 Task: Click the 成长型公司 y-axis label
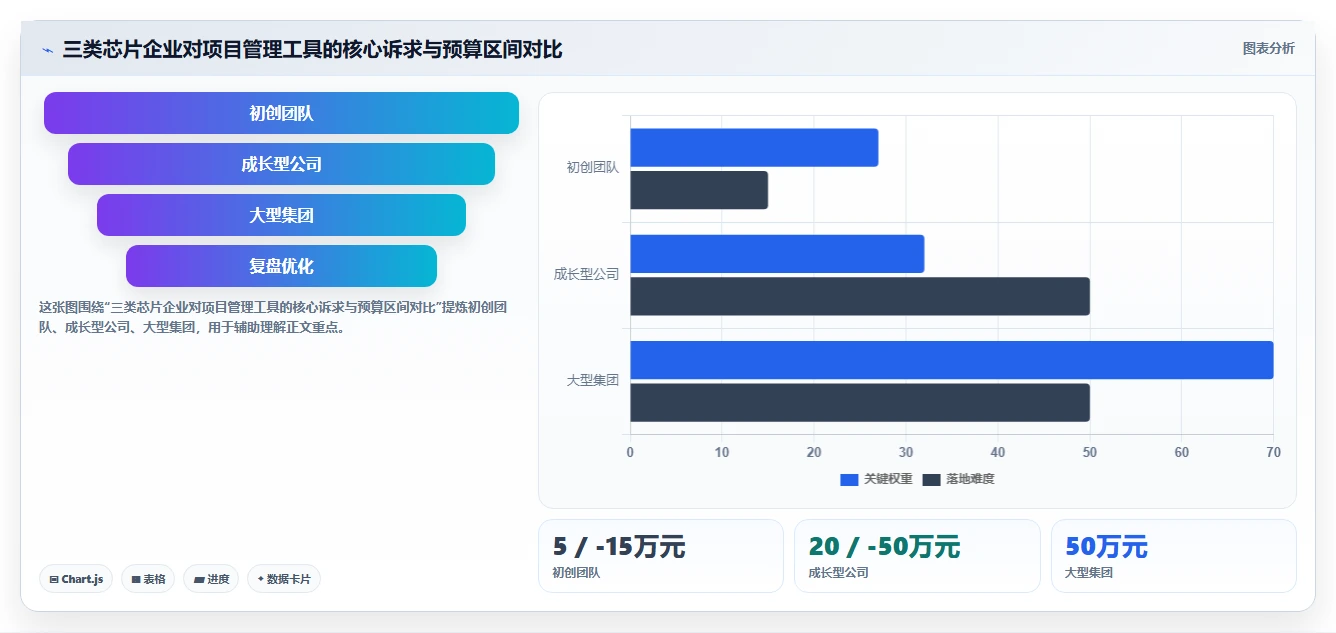click(587, 274)
